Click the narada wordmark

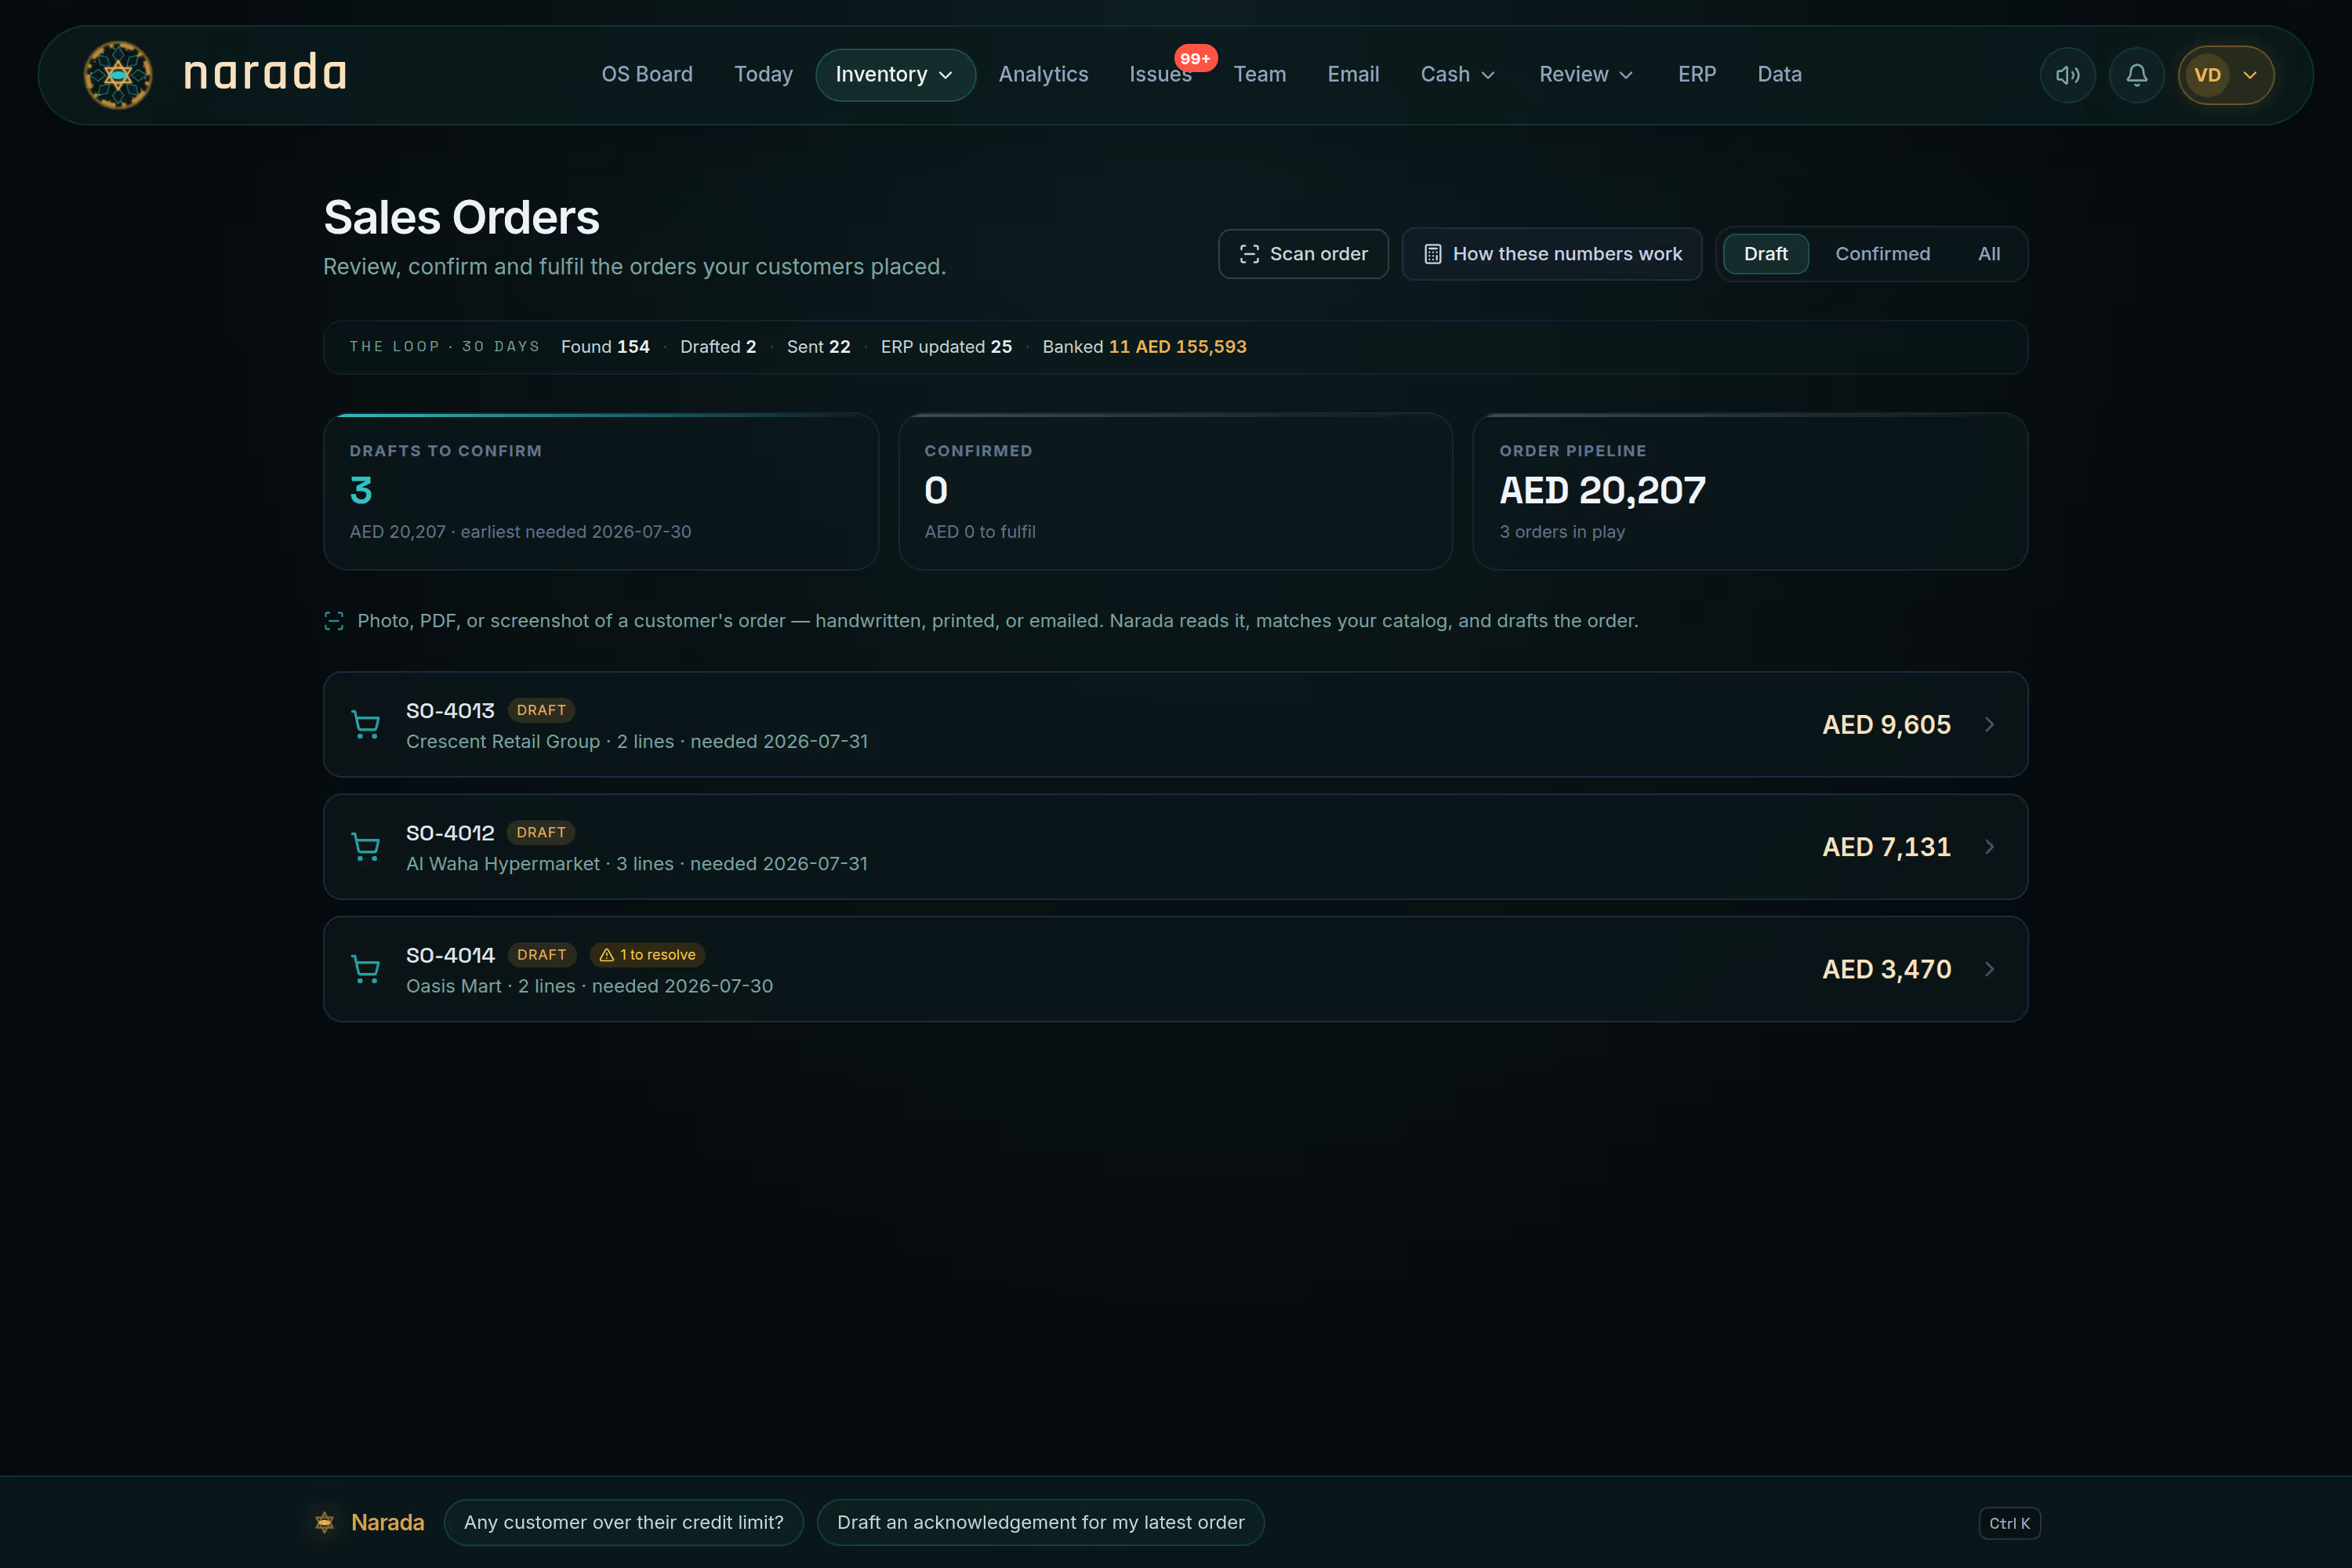(265, 73)
